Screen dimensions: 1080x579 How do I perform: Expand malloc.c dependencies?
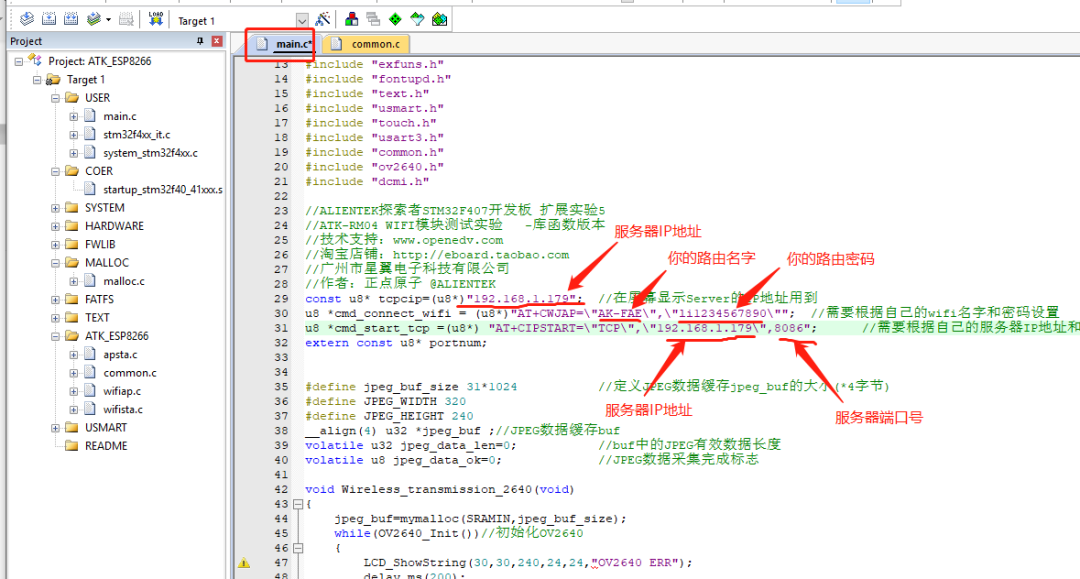click(74, 281)
